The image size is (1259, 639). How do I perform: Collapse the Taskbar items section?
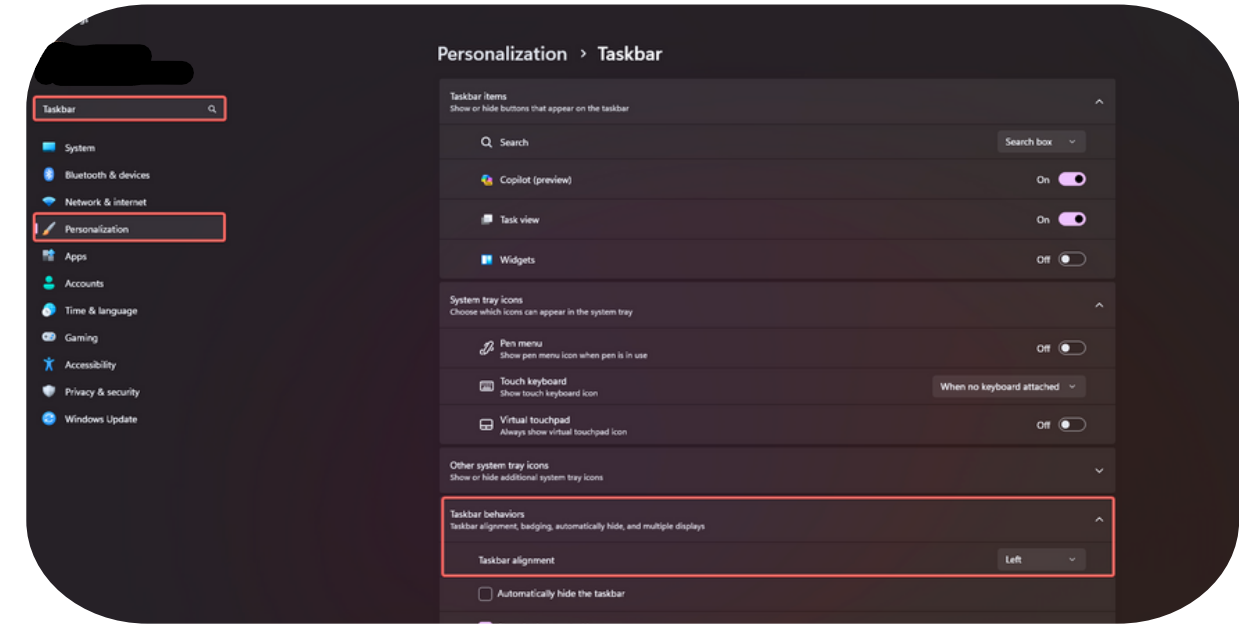coord(1099,102)
